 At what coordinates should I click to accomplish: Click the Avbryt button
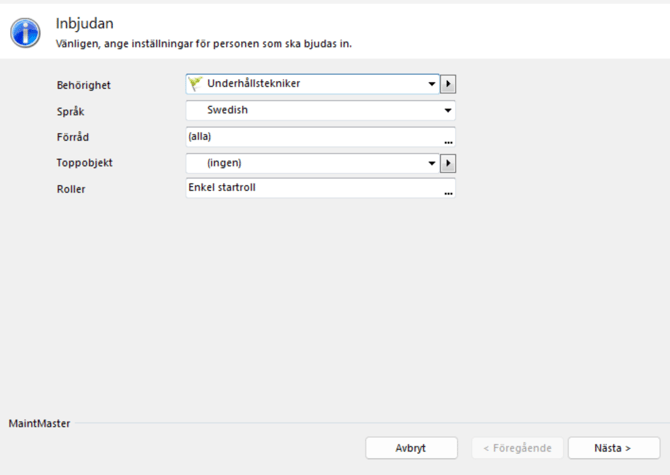pyautogui.click(x=411, y=448)
